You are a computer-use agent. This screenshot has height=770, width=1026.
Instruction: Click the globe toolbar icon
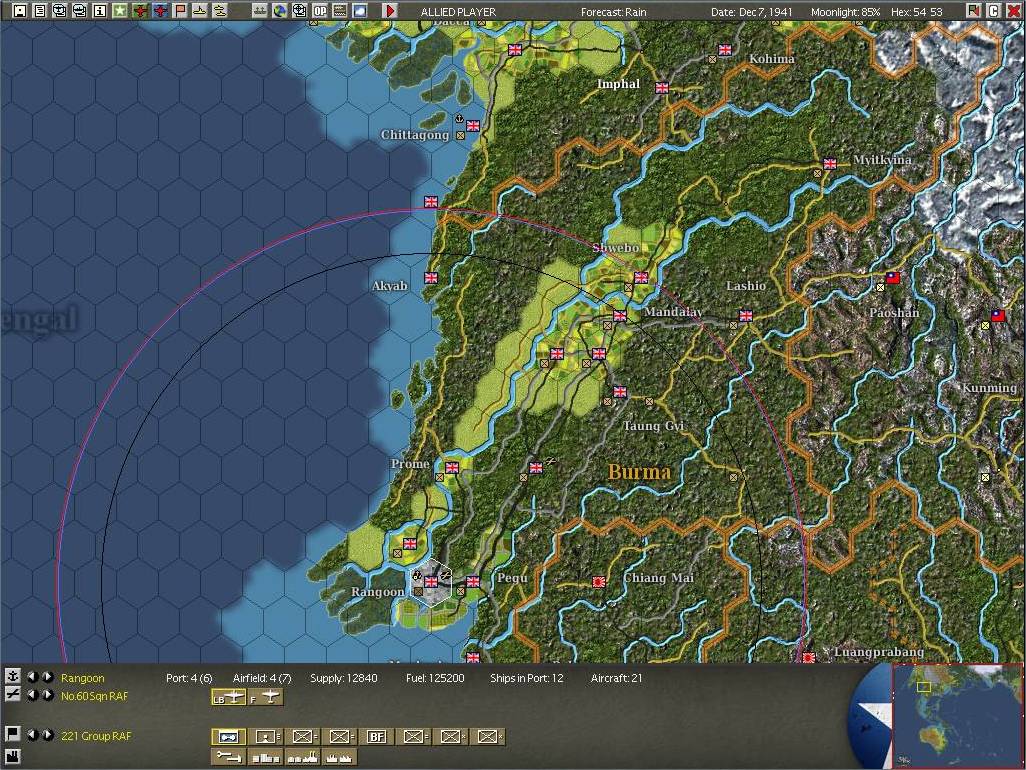click(279, 10)
